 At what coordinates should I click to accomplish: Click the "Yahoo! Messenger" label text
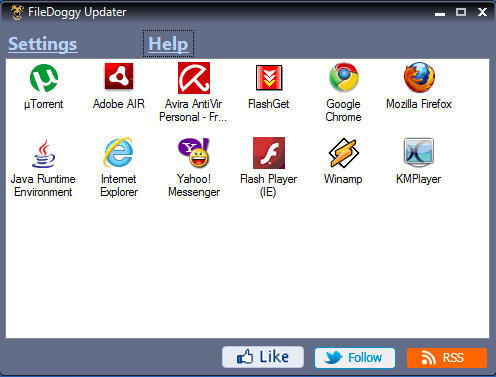point(194,186)
